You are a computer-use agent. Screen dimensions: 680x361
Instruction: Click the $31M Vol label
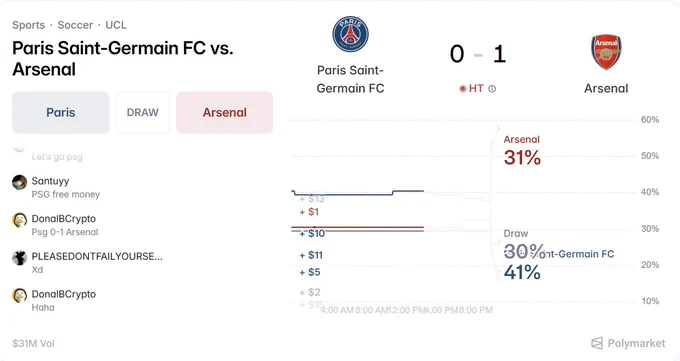click(x=33, y=344)
